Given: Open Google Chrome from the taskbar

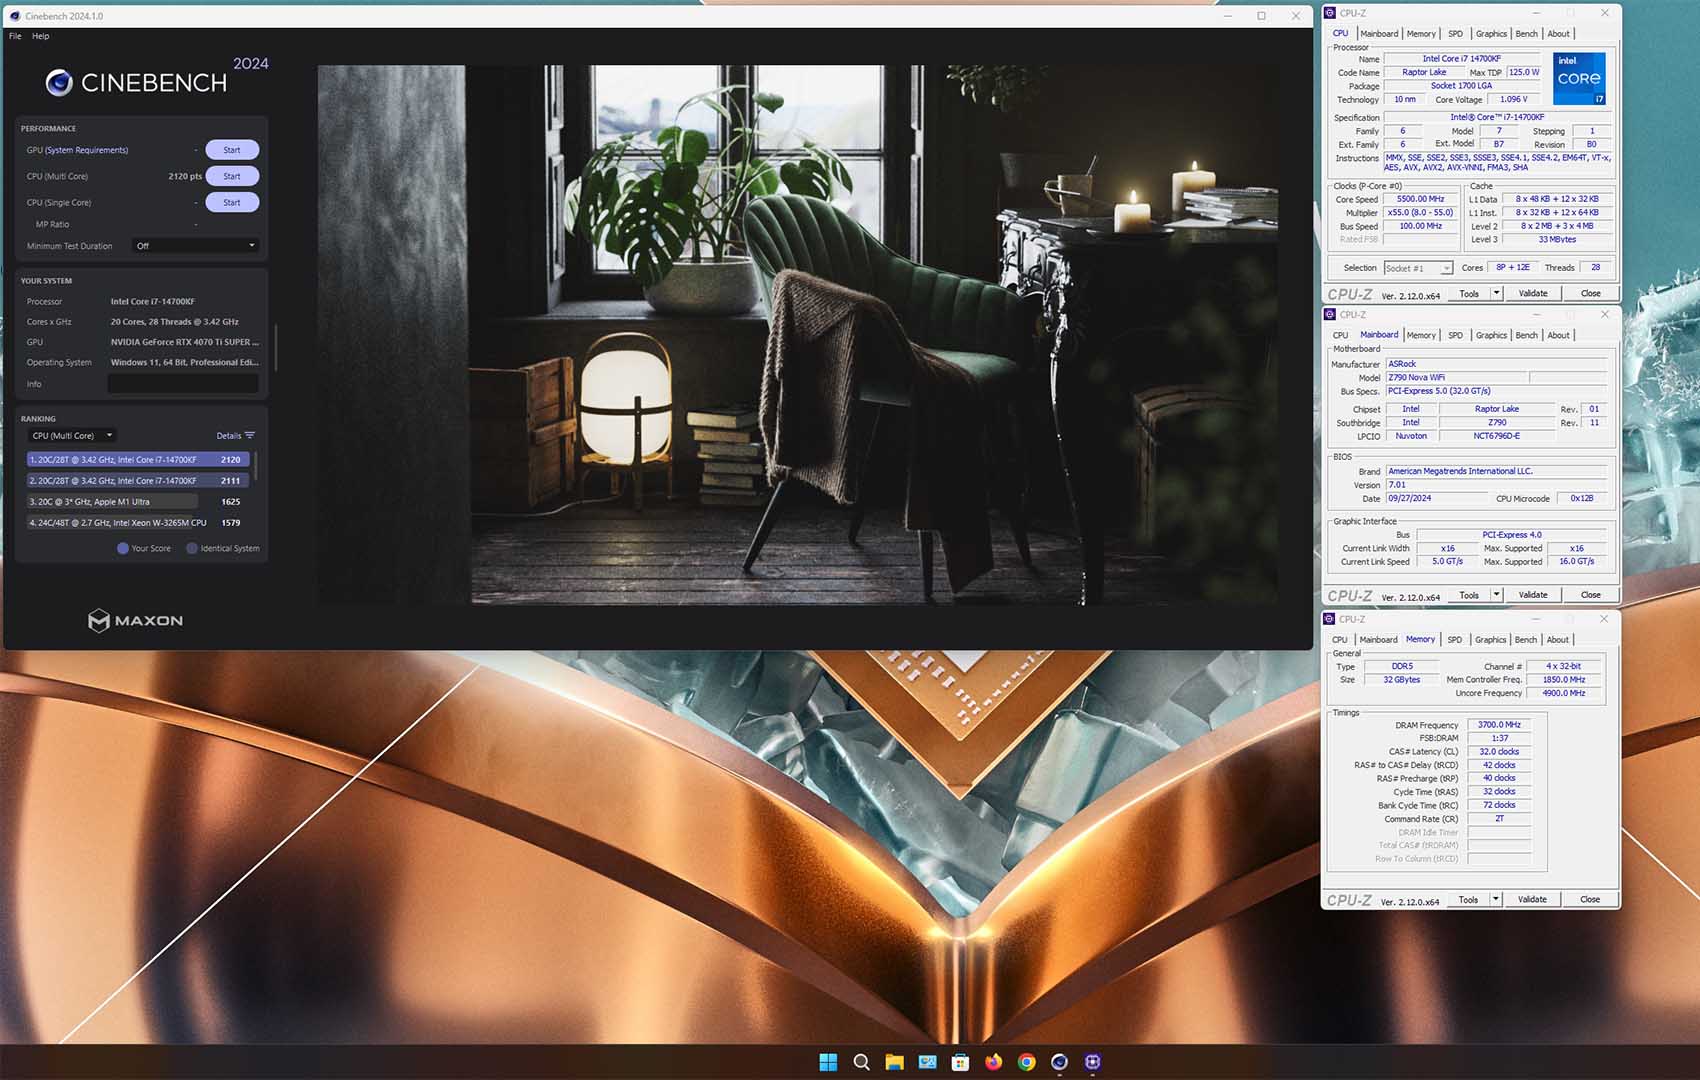Looking at the screenshot, I should coord(1026,1062).
